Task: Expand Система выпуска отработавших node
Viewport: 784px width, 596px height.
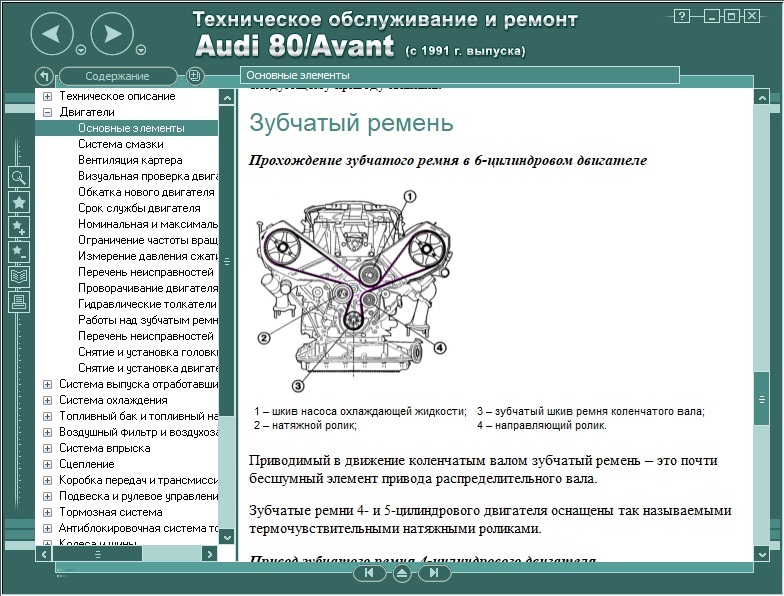Action: [x=48, y=384]
